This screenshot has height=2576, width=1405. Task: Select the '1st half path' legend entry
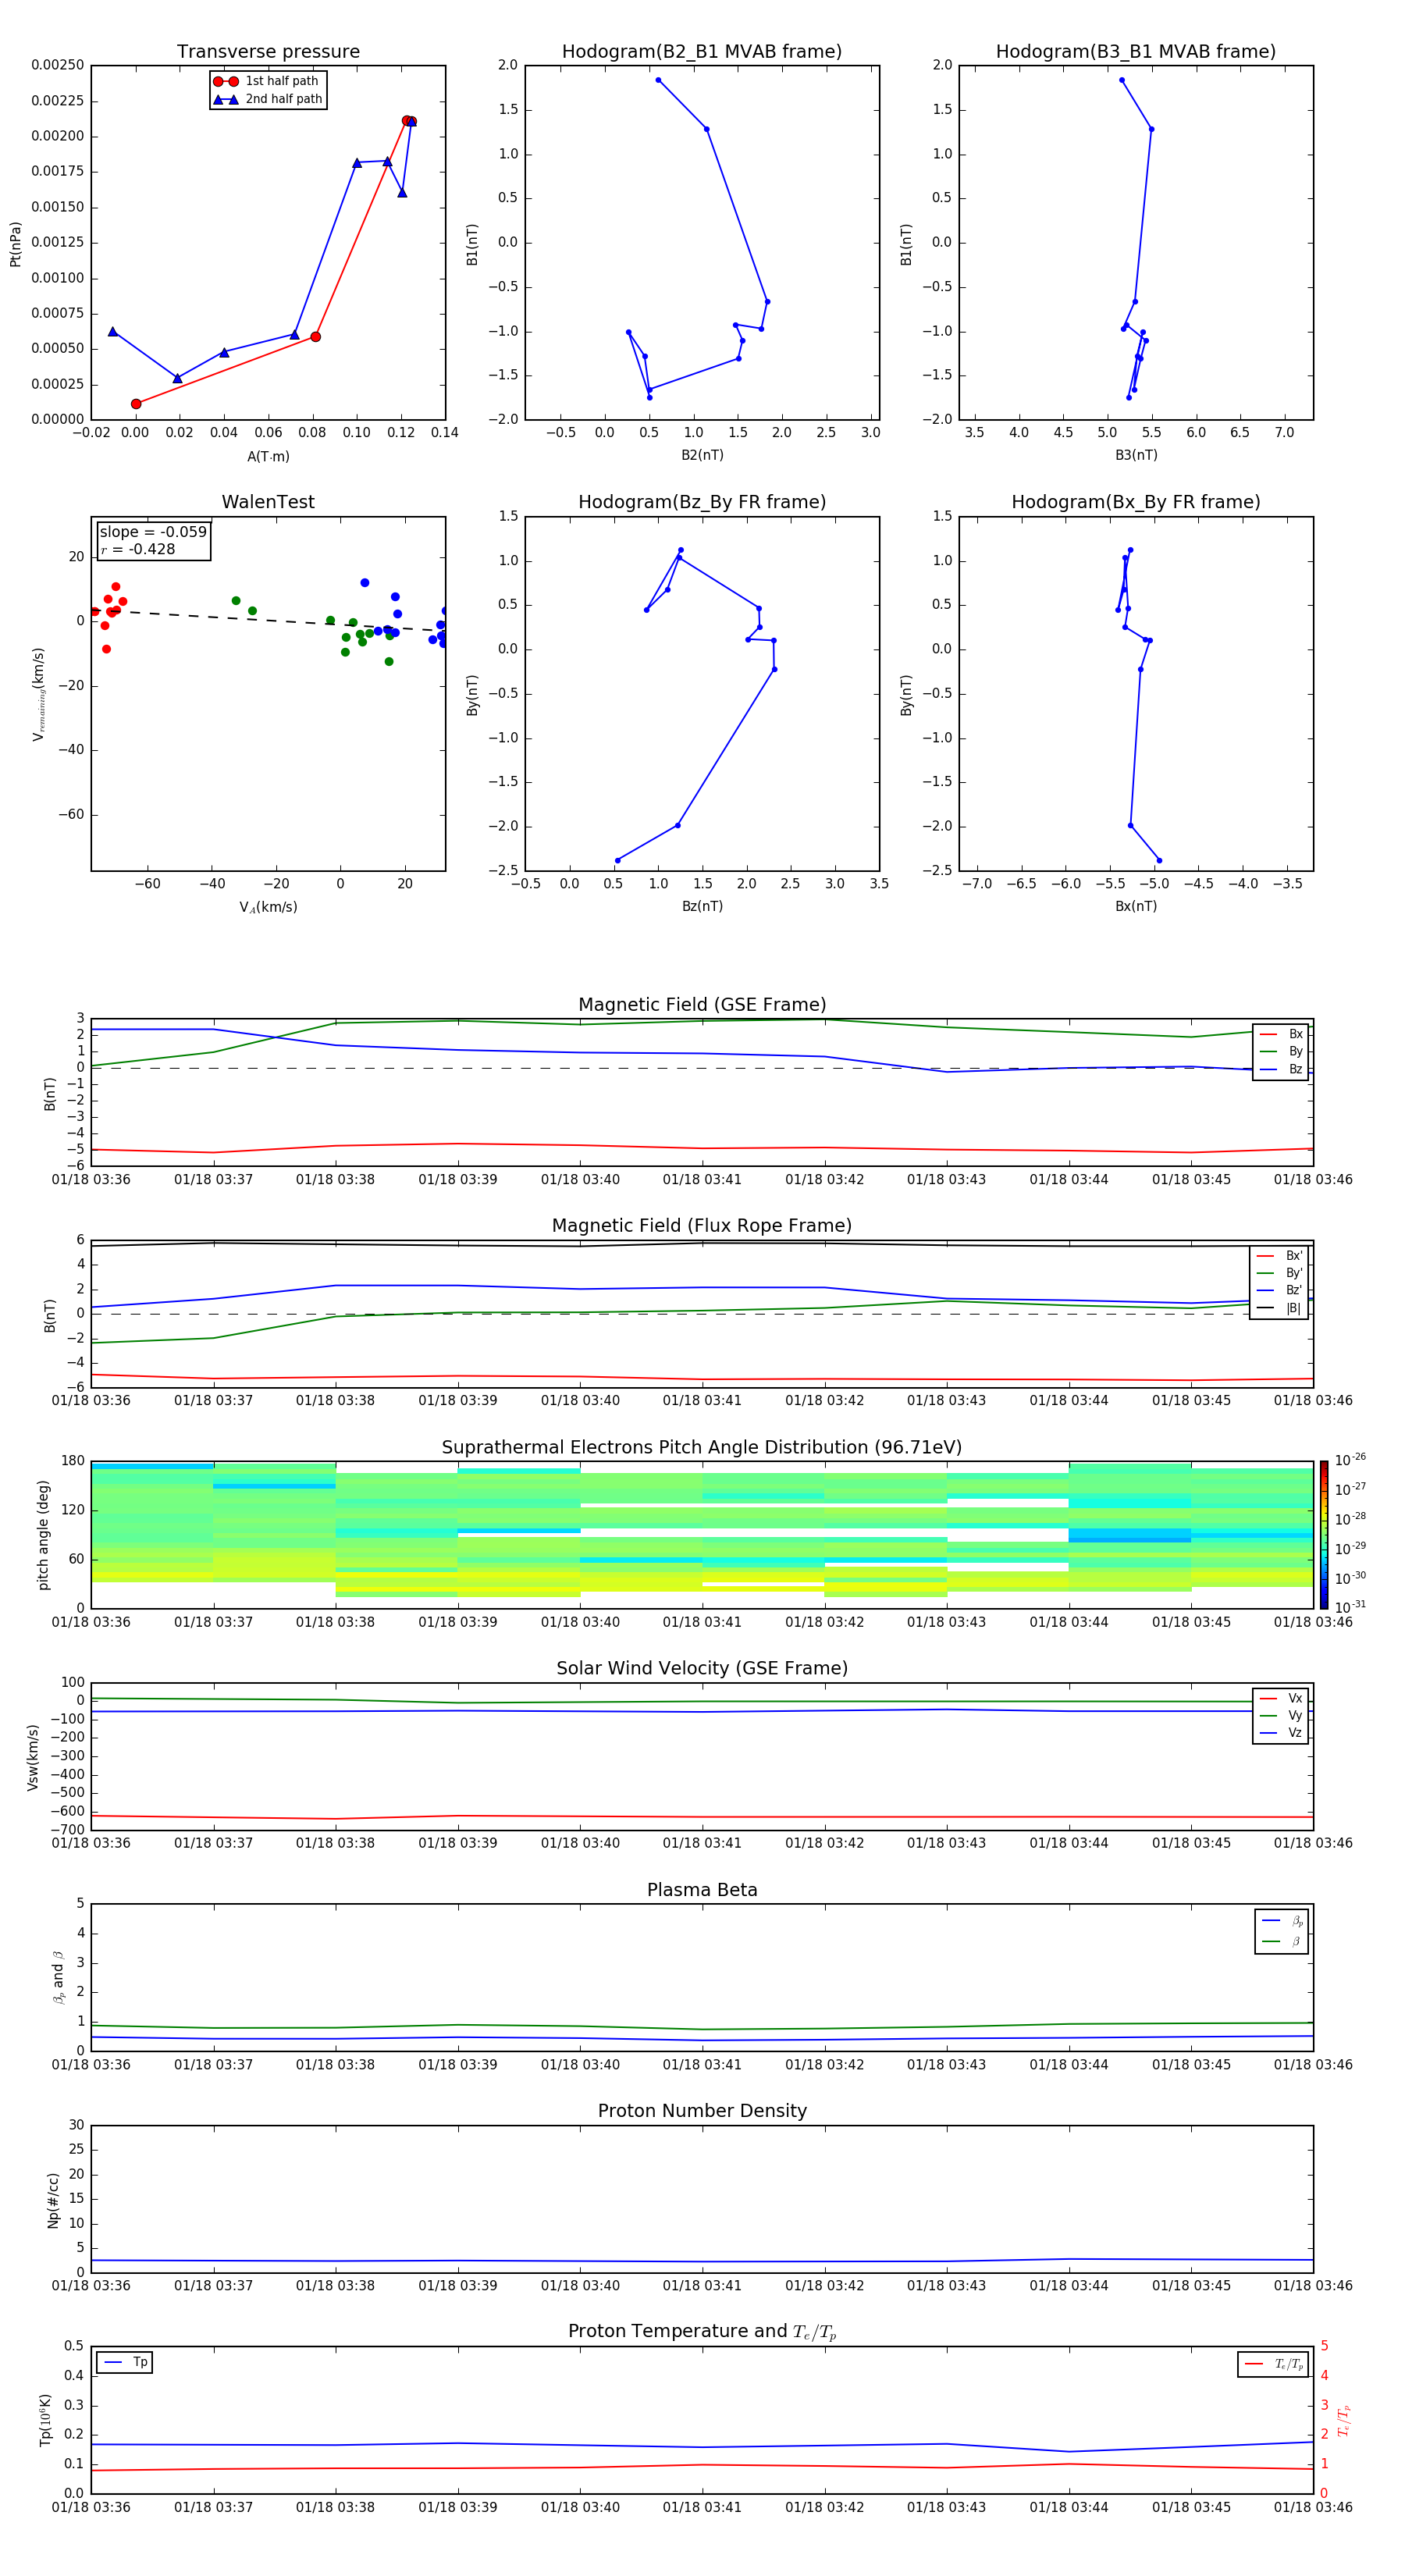click(266, 81)
